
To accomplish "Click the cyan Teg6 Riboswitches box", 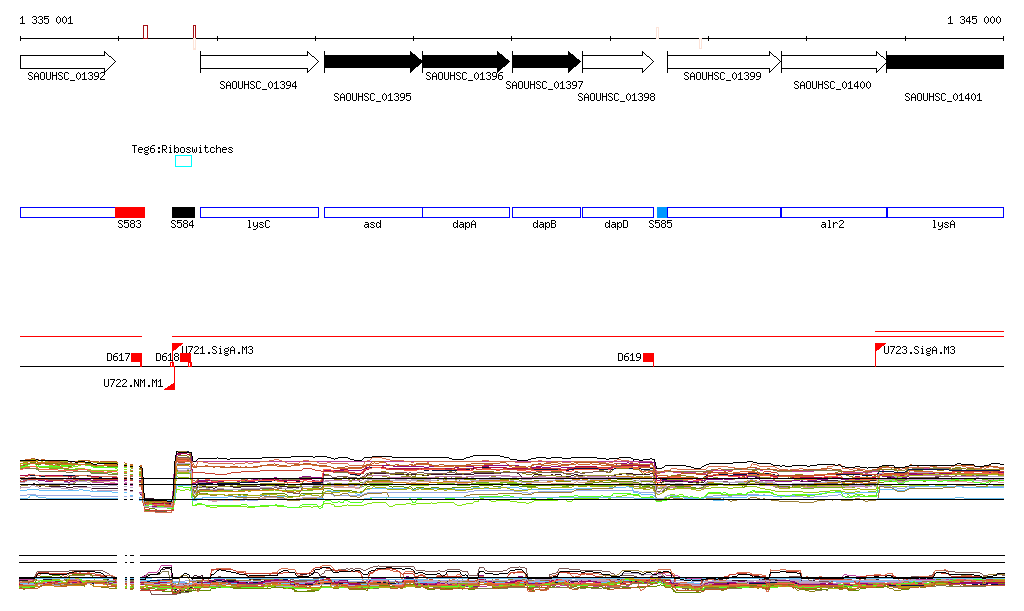I will tap(183, 161).
